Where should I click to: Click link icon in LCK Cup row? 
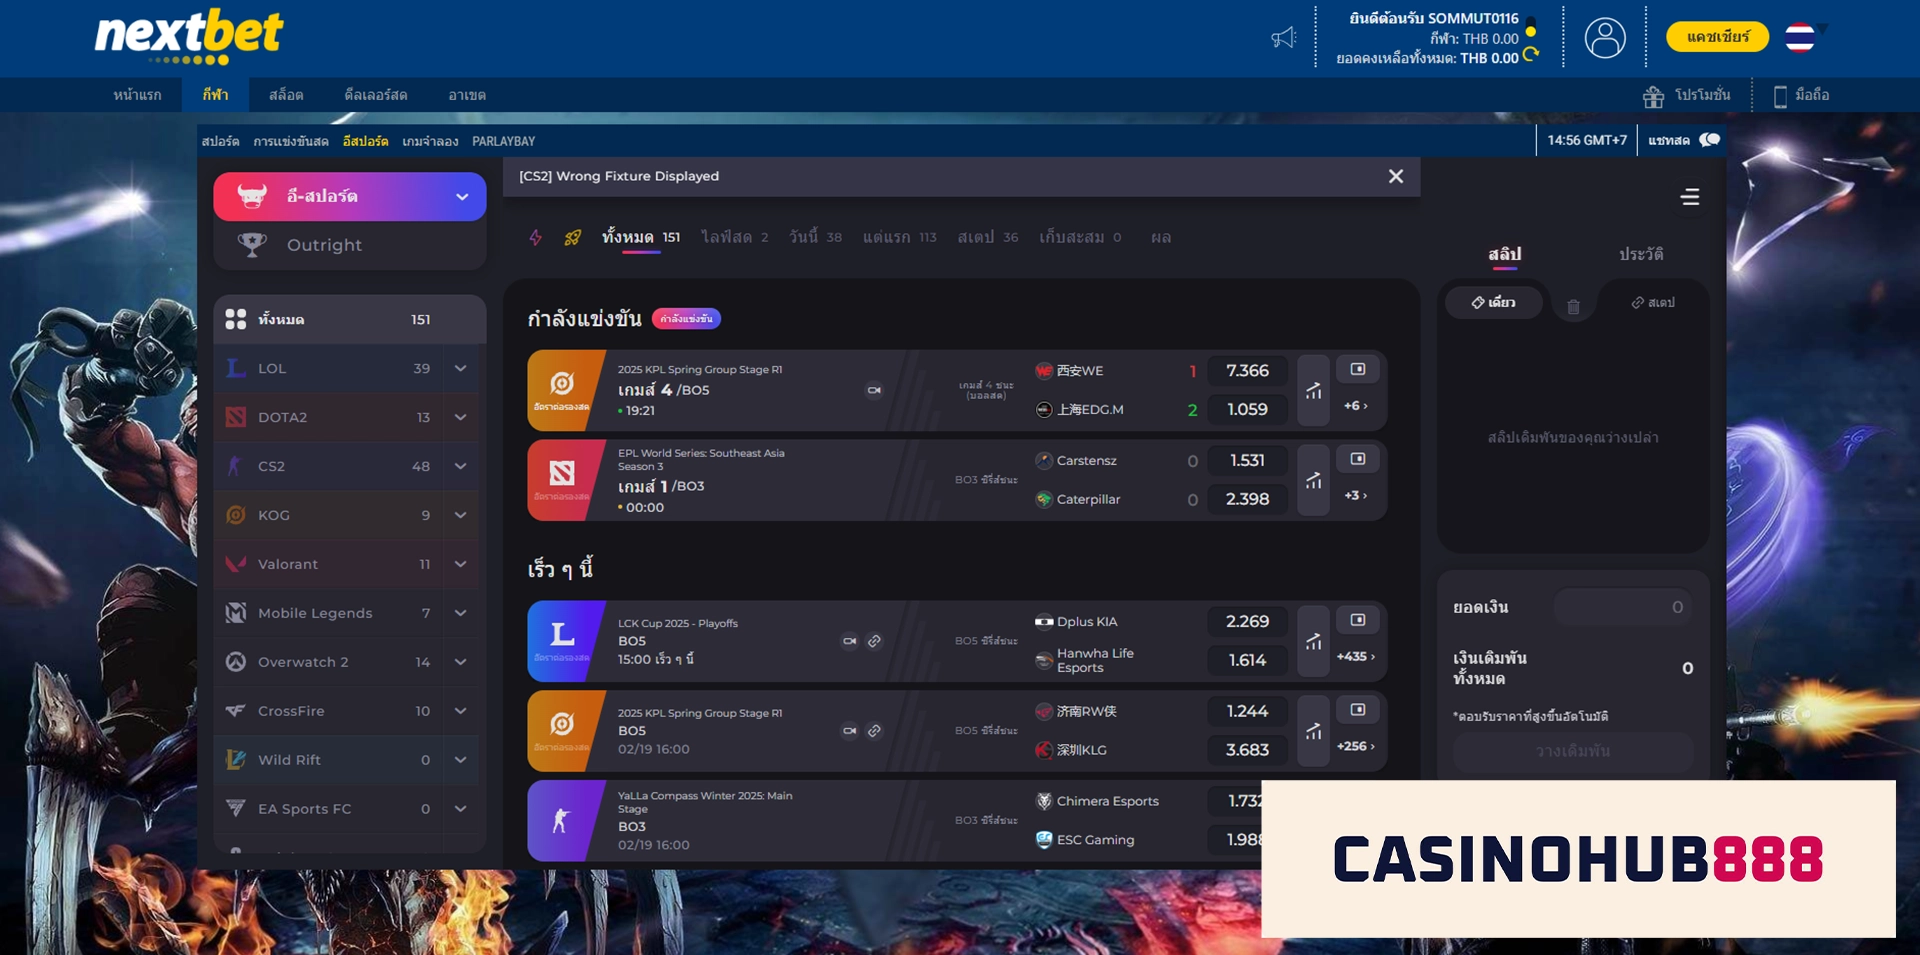pyautogui.click(x=874, y=641)
